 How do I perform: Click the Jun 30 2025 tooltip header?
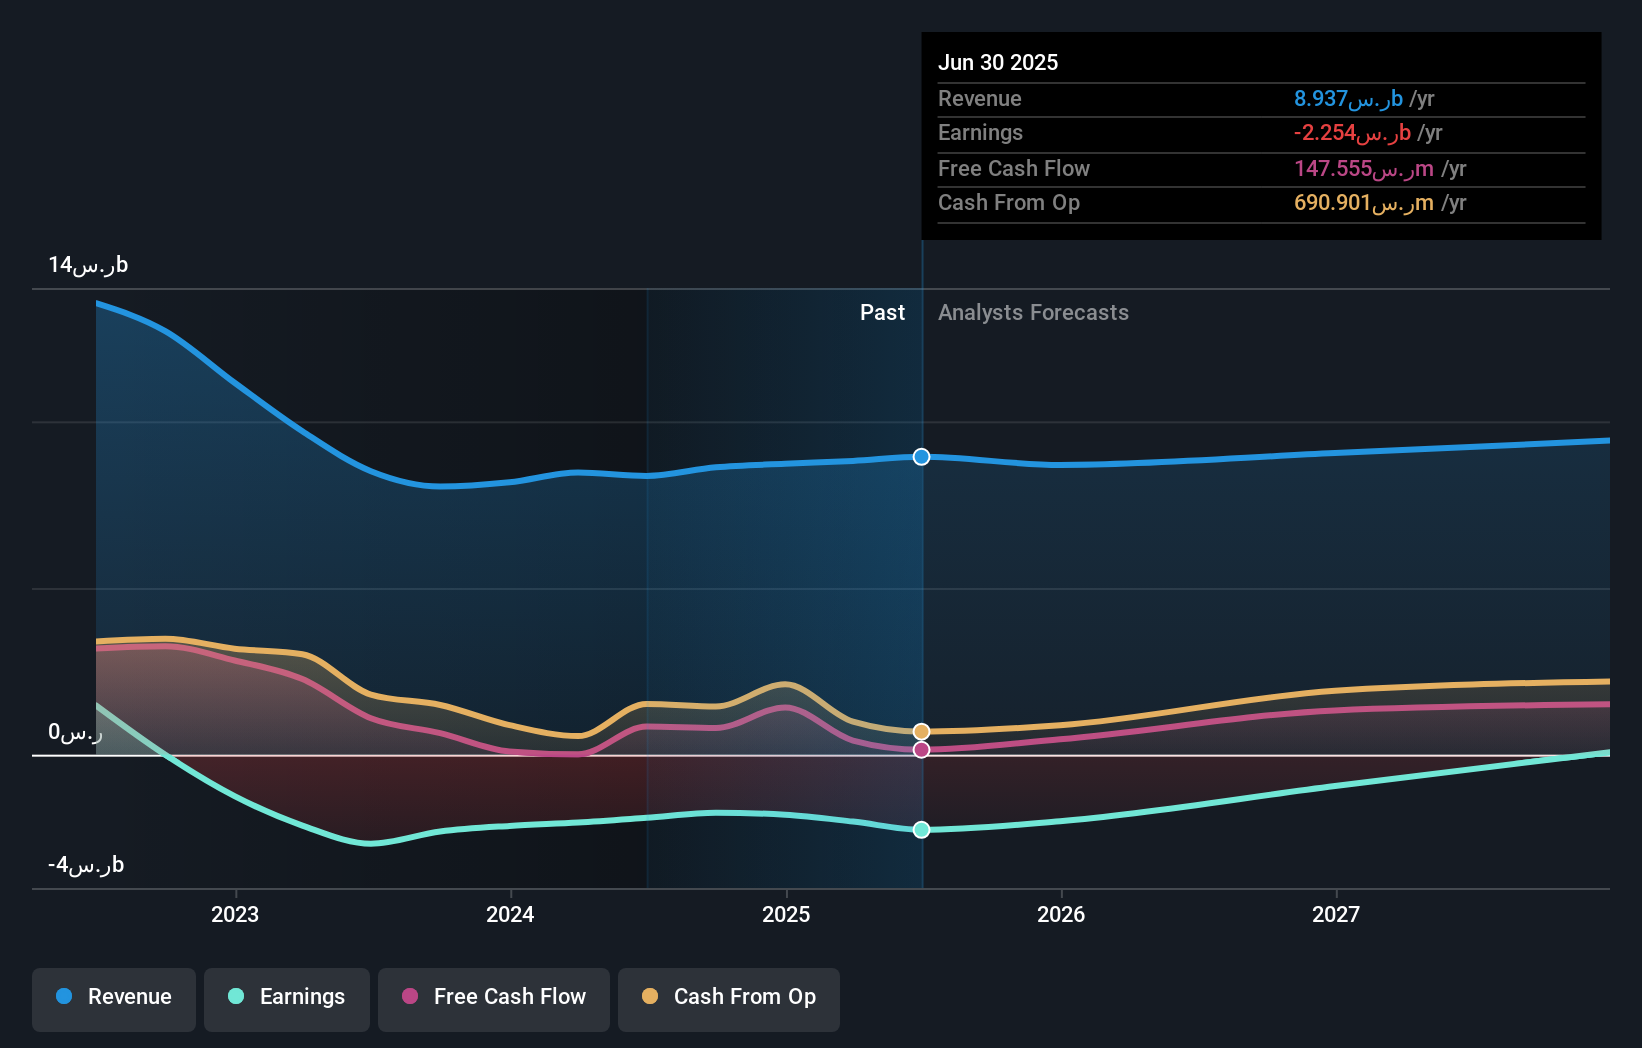point(998,62)
